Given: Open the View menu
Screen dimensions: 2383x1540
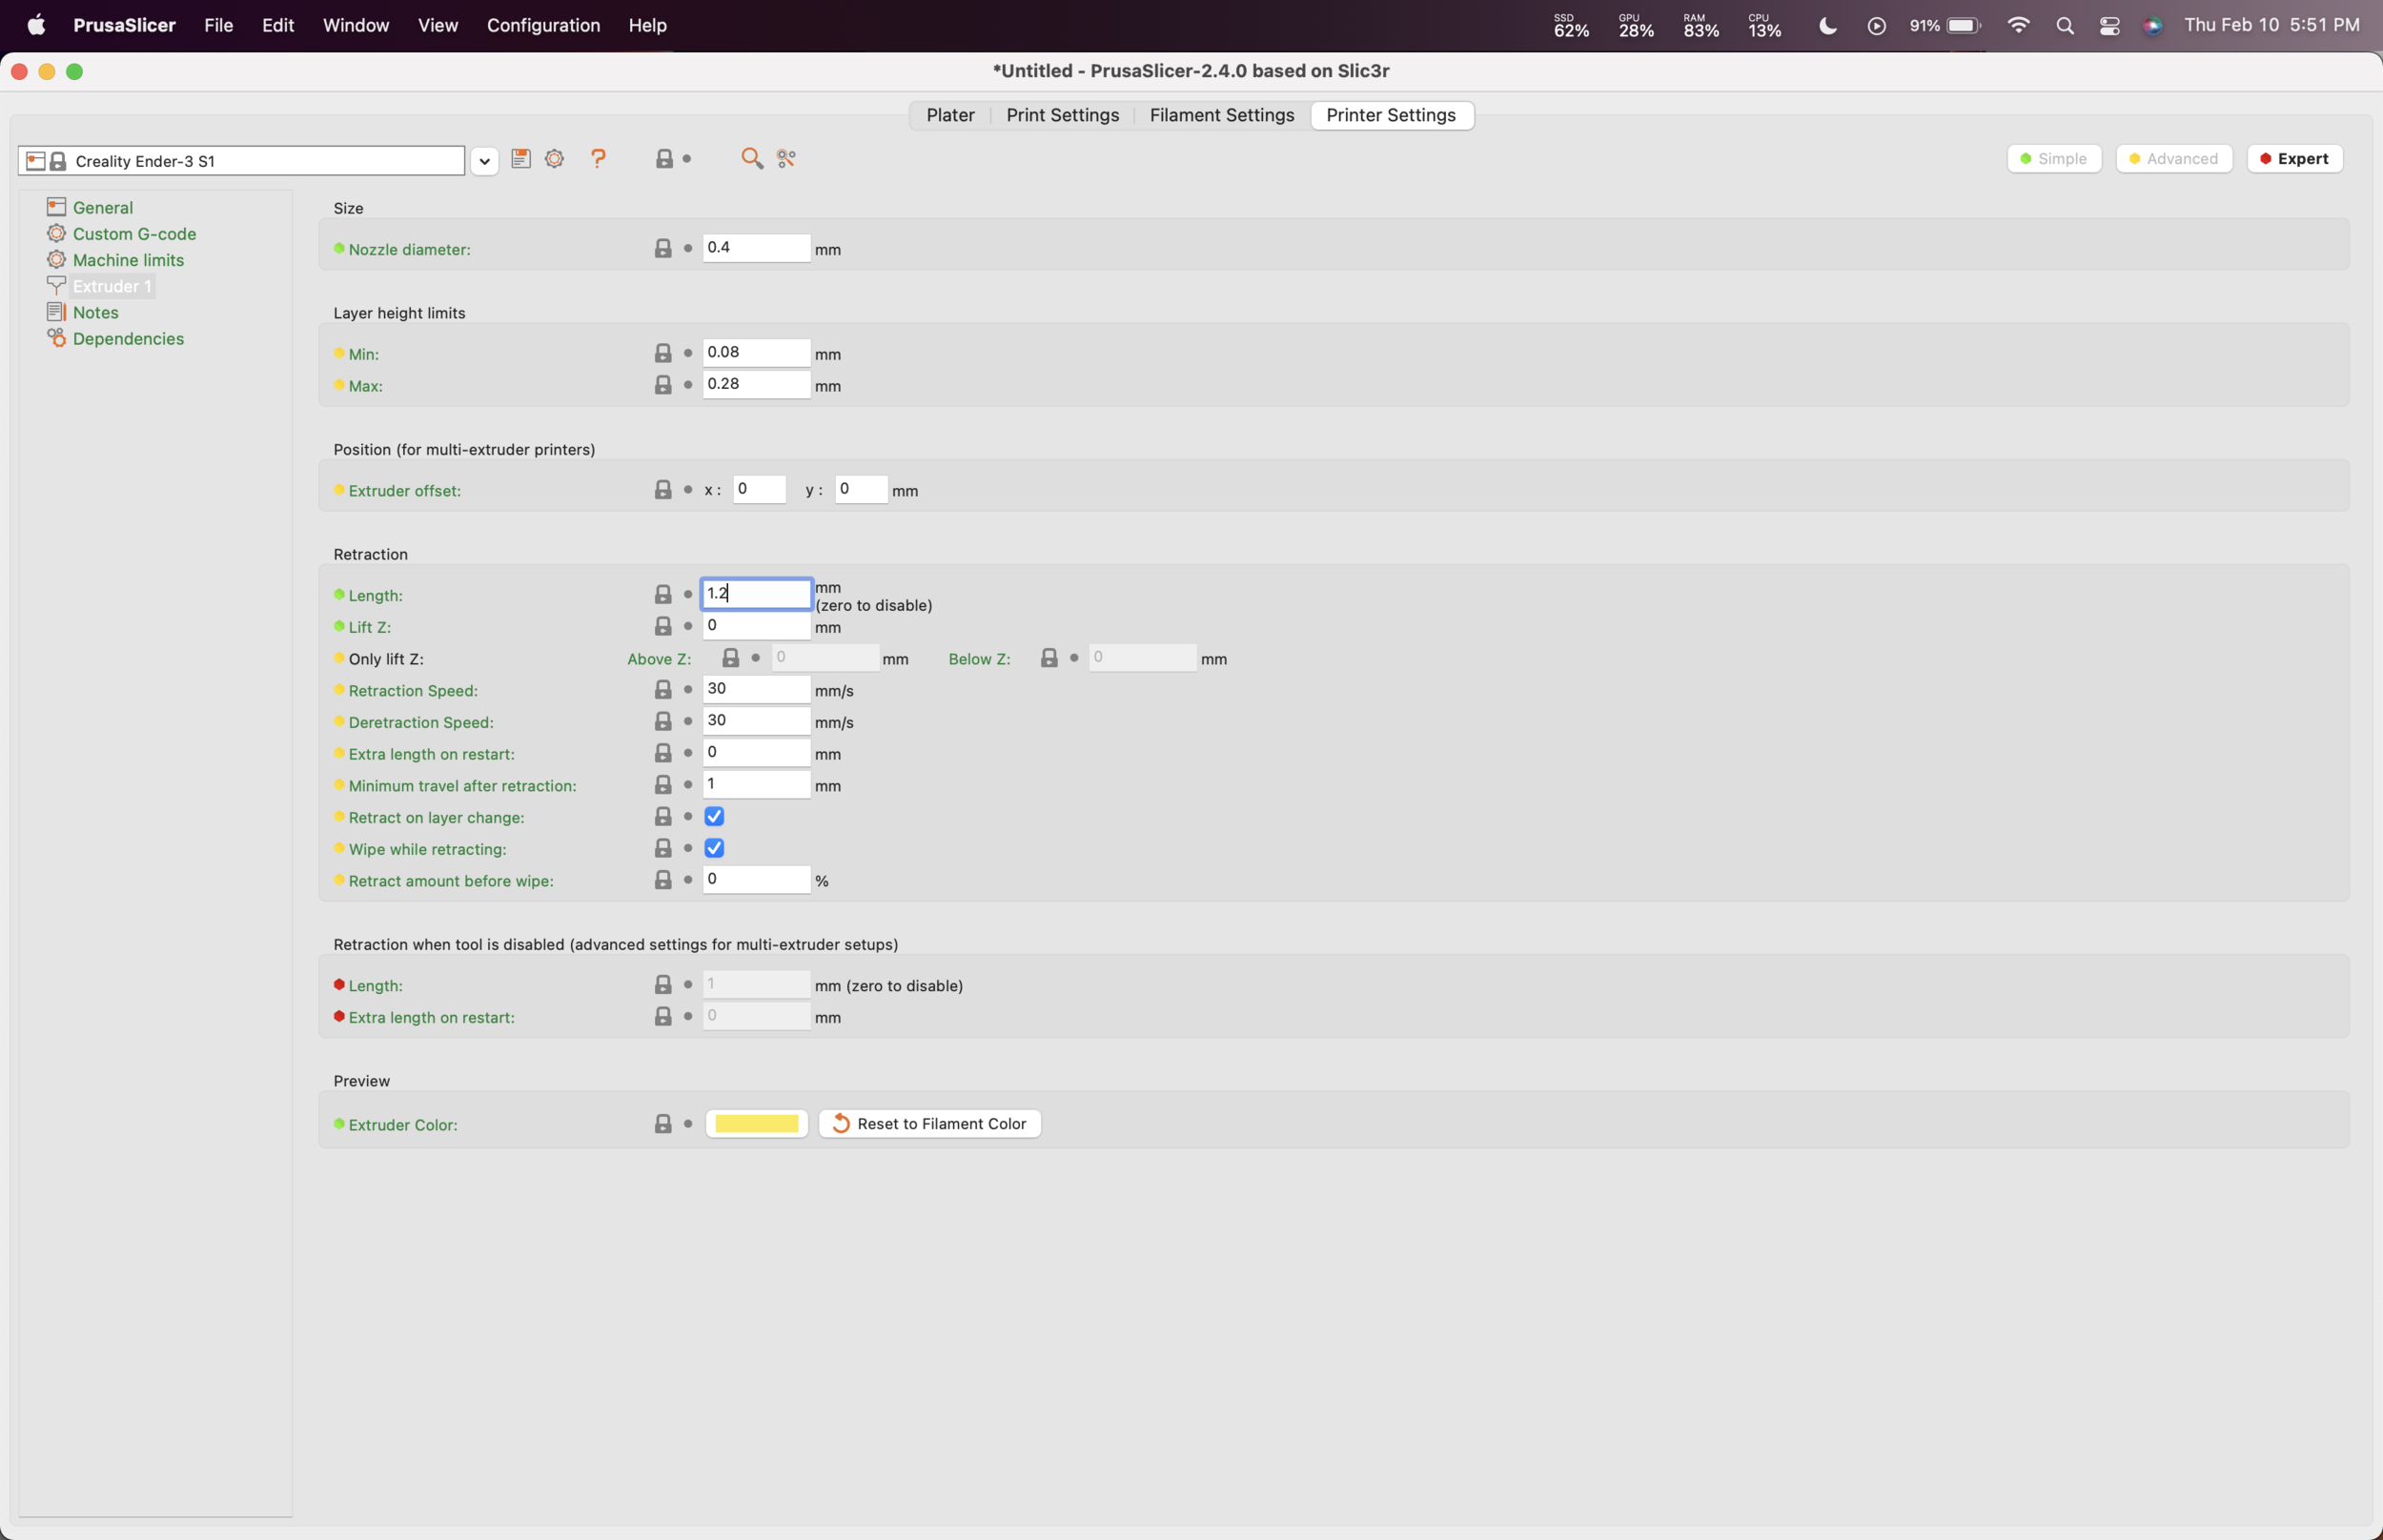Looking at the screenshot, I should tap(438, 26).
